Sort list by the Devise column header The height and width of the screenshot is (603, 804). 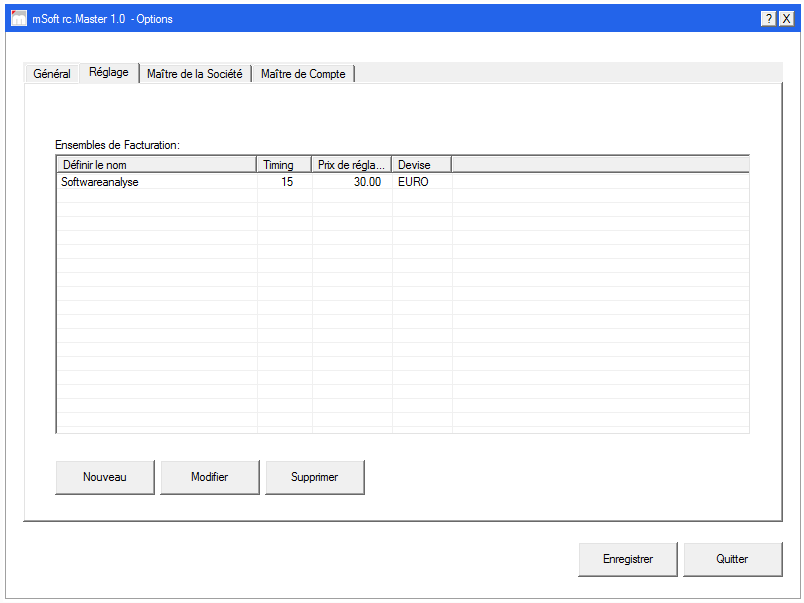point(421,164)
